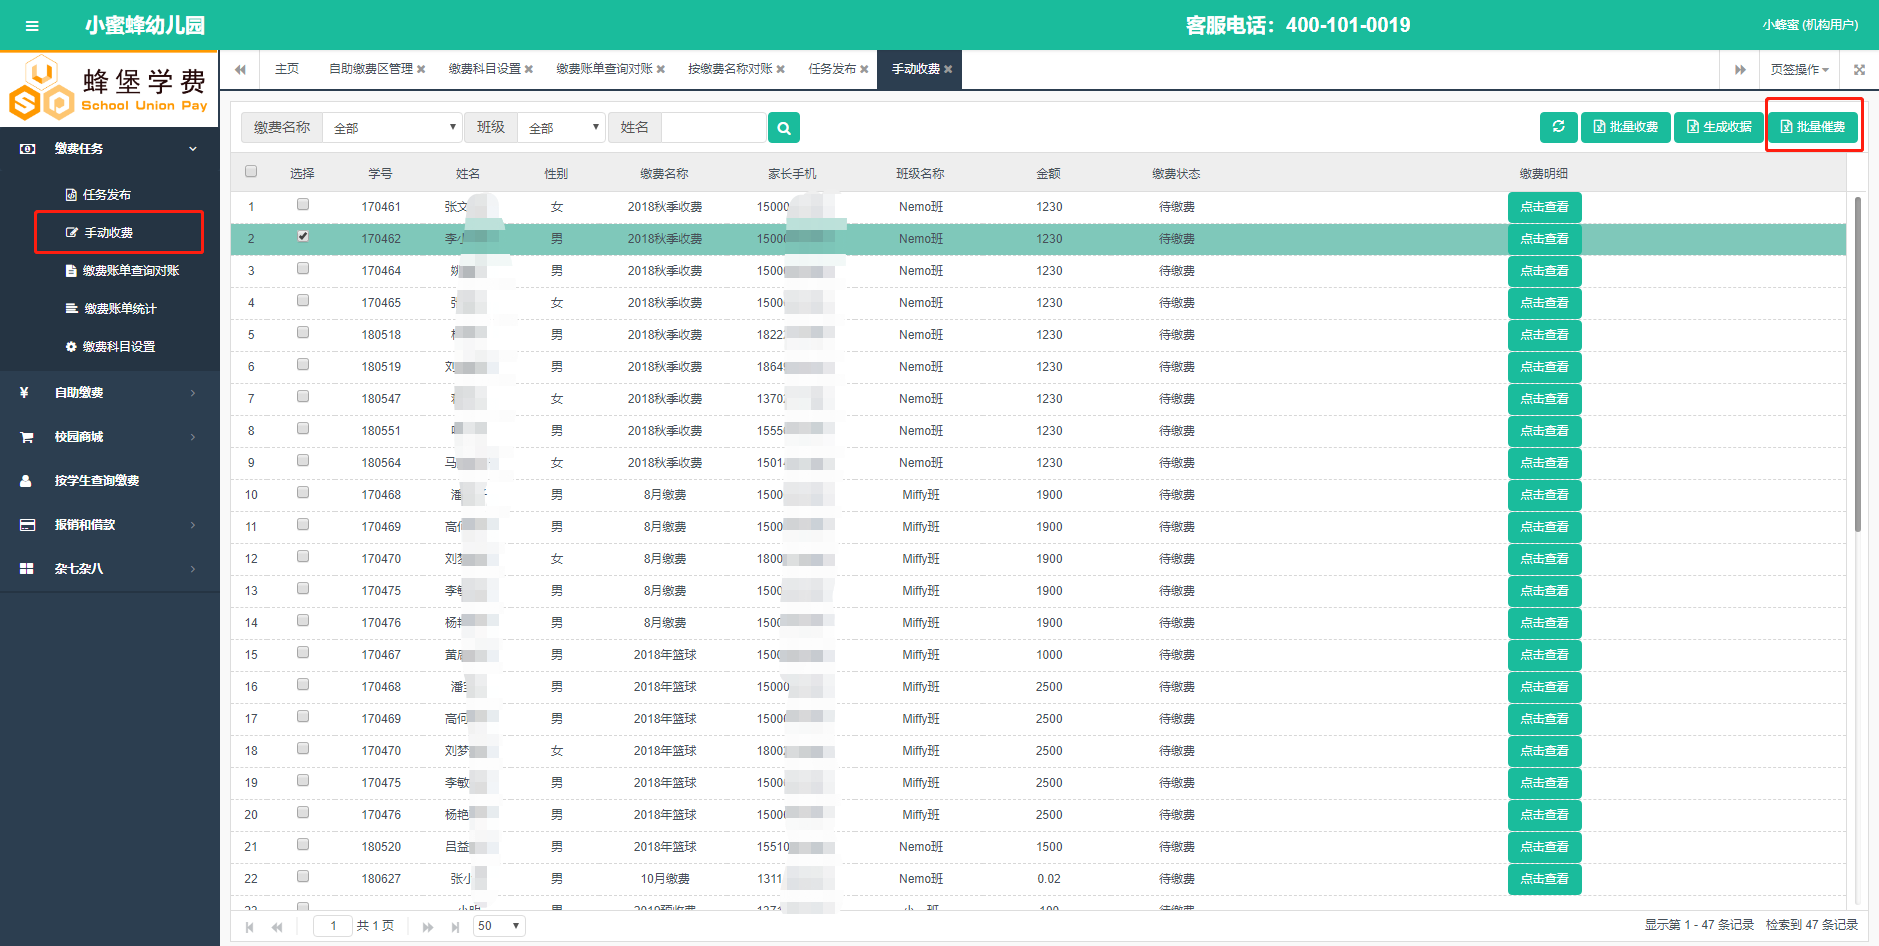
Task: Open 缴费账单统计 in the sidebar
Action: point(120,309)
